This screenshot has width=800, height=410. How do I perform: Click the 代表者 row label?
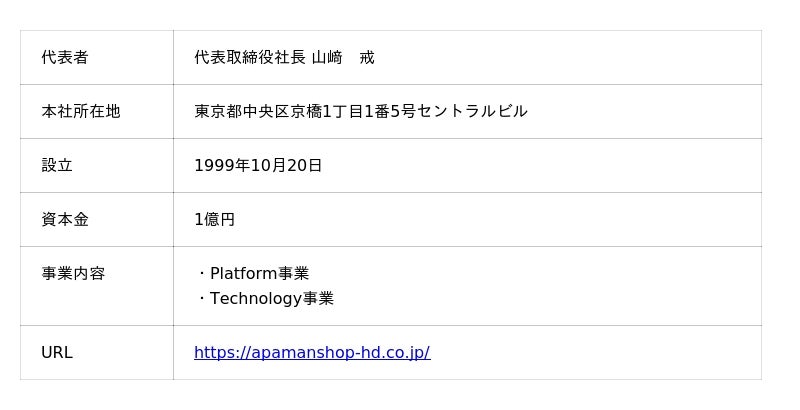click(65, 57)
